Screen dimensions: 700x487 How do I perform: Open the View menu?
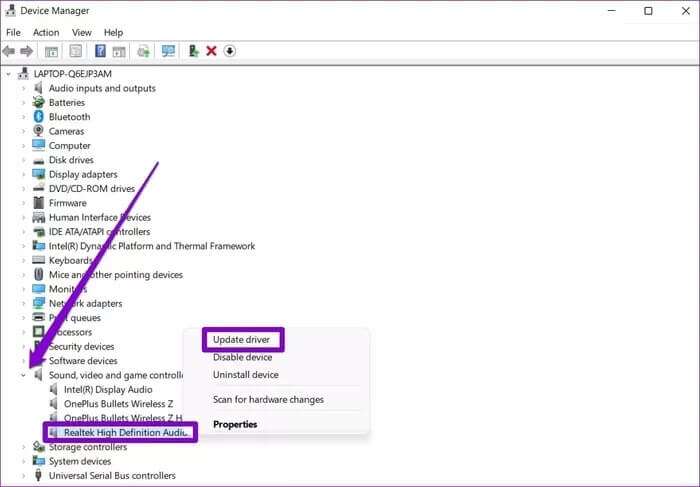pyautogui.click(x=82, y=33)
